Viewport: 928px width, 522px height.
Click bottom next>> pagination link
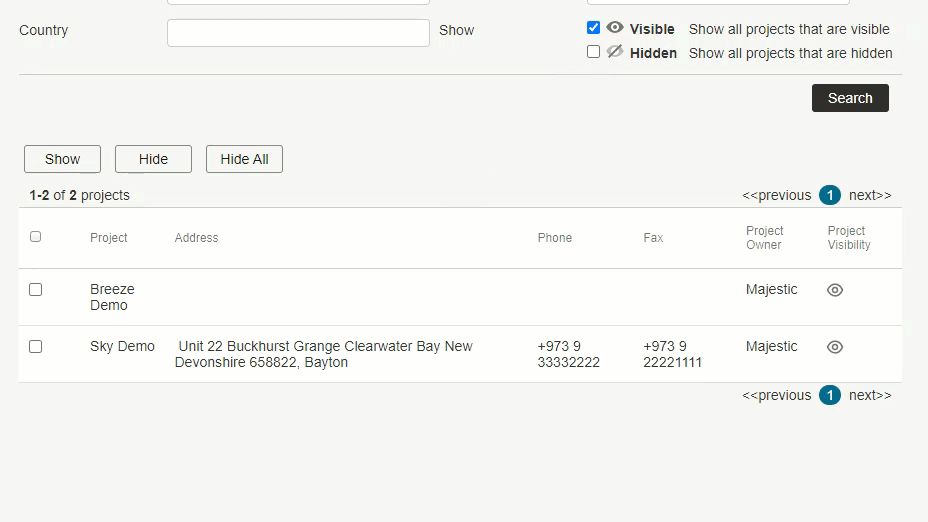click(x=870, y=395)
